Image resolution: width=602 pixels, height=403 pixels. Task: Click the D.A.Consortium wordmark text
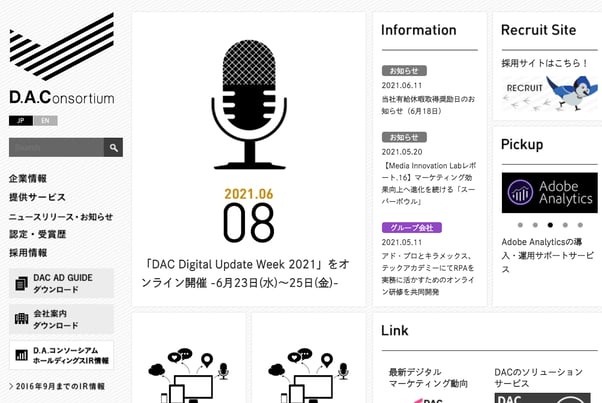point(62,97)
